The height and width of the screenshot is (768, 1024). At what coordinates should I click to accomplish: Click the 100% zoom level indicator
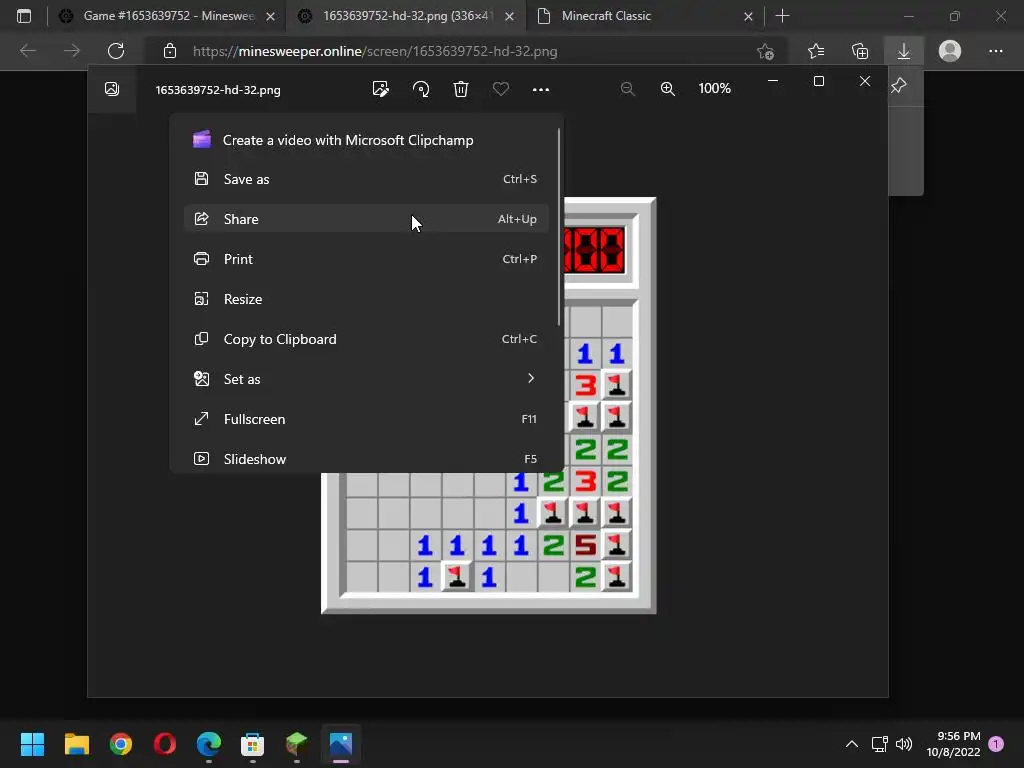tap(714, 88)
